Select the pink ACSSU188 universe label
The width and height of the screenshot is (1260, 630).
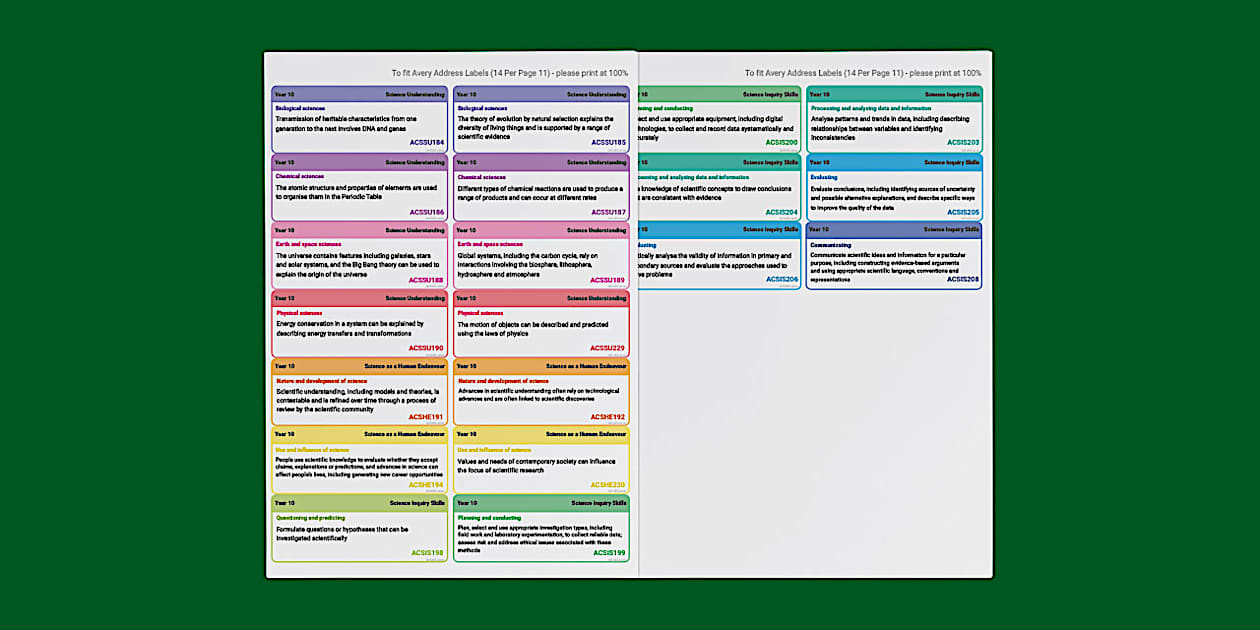360,258
